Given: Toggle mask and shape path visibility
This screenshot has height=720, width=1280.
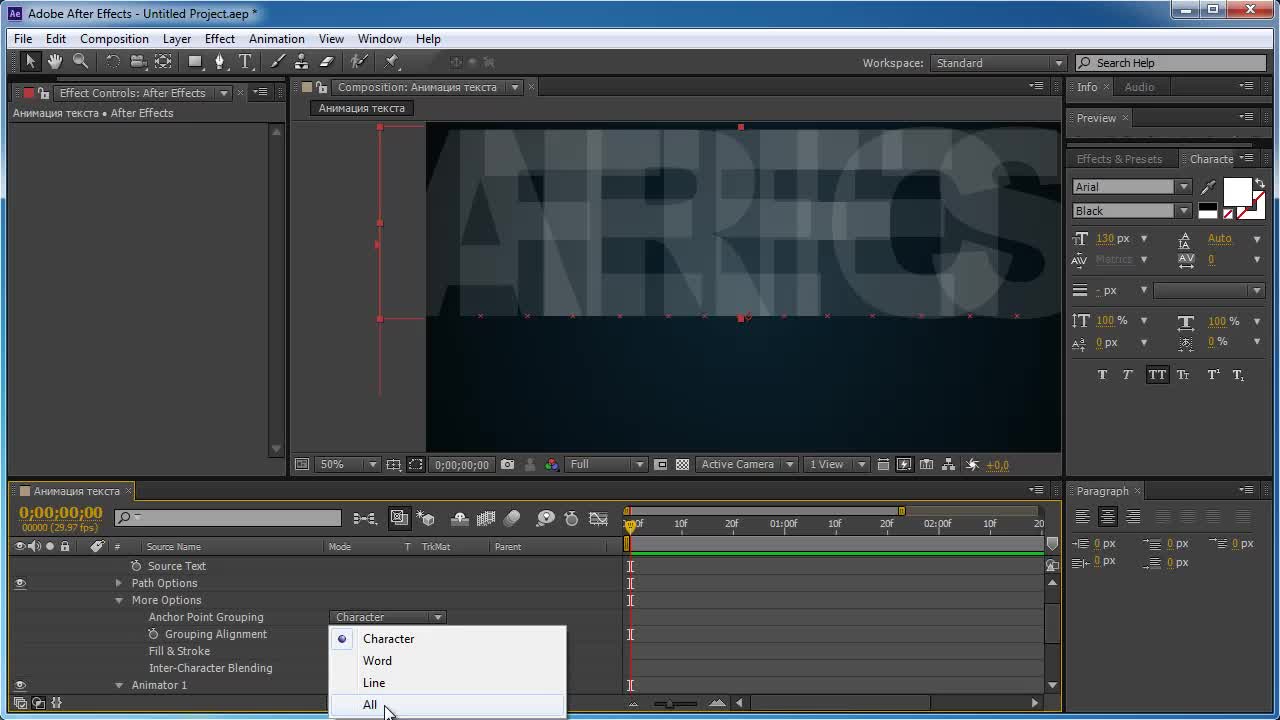Looking at the screenshot, I should tap(415, 465).
